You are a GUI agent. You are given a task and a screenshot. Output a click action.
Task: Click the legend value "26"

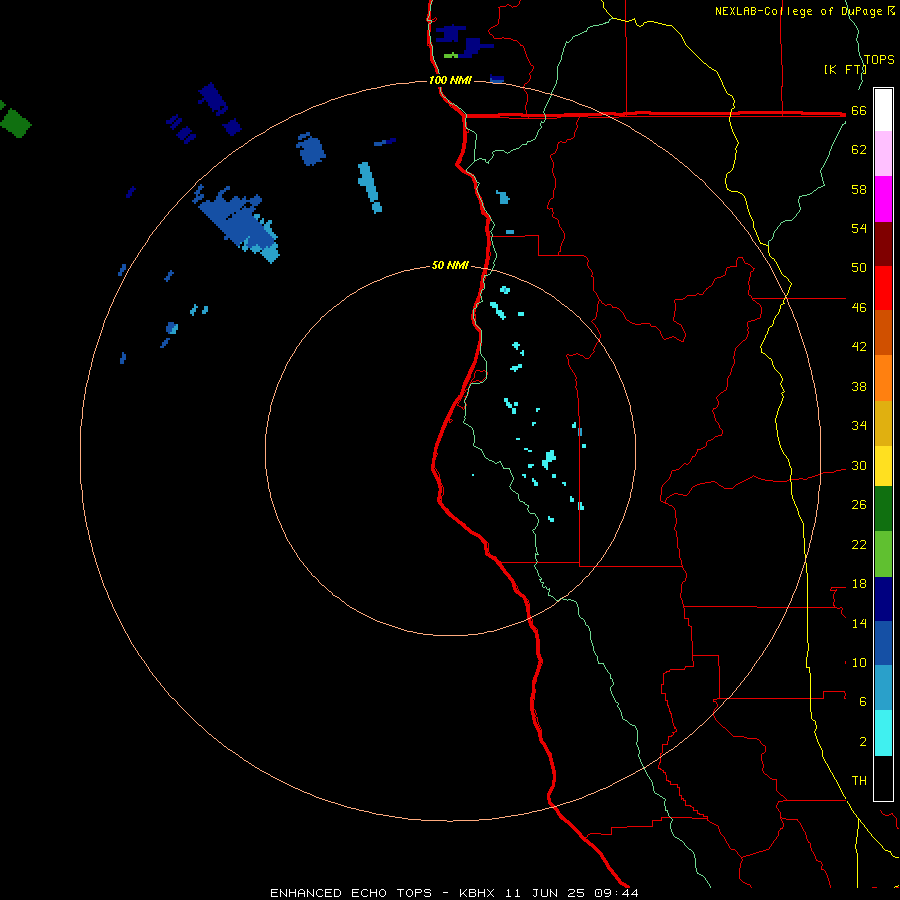coord(859,505)
